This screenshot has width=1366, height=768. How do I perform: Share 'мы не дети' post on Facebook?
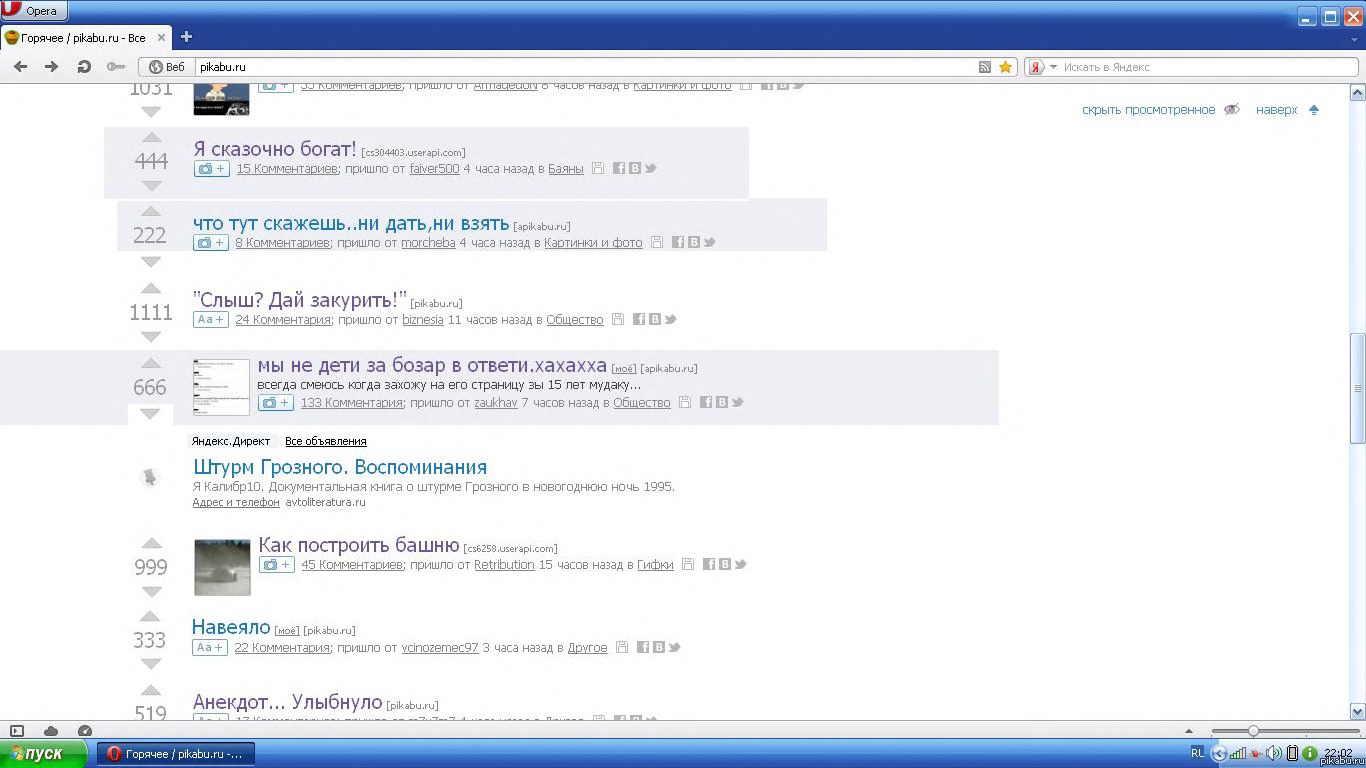706,402
